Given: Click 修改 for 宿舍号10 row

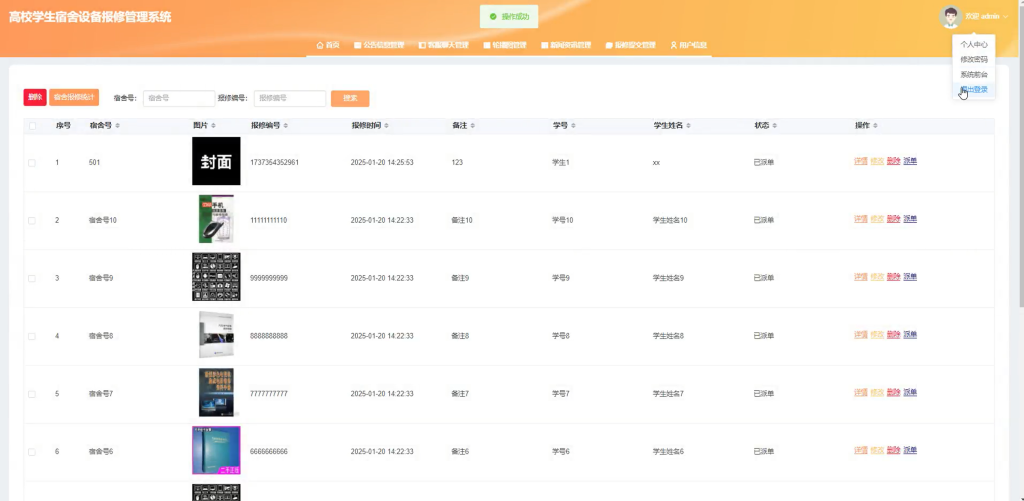Looking at the screenshot, I should (x=877, y=219).
